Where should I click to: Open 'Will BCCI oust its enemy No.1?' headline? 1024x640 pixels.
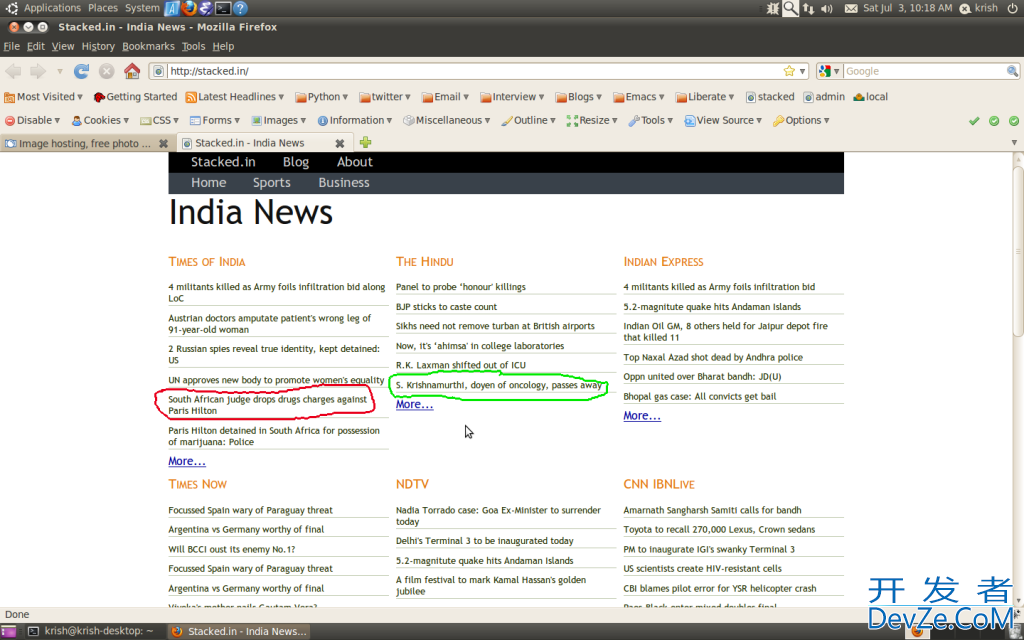click(x=232, y=549)
